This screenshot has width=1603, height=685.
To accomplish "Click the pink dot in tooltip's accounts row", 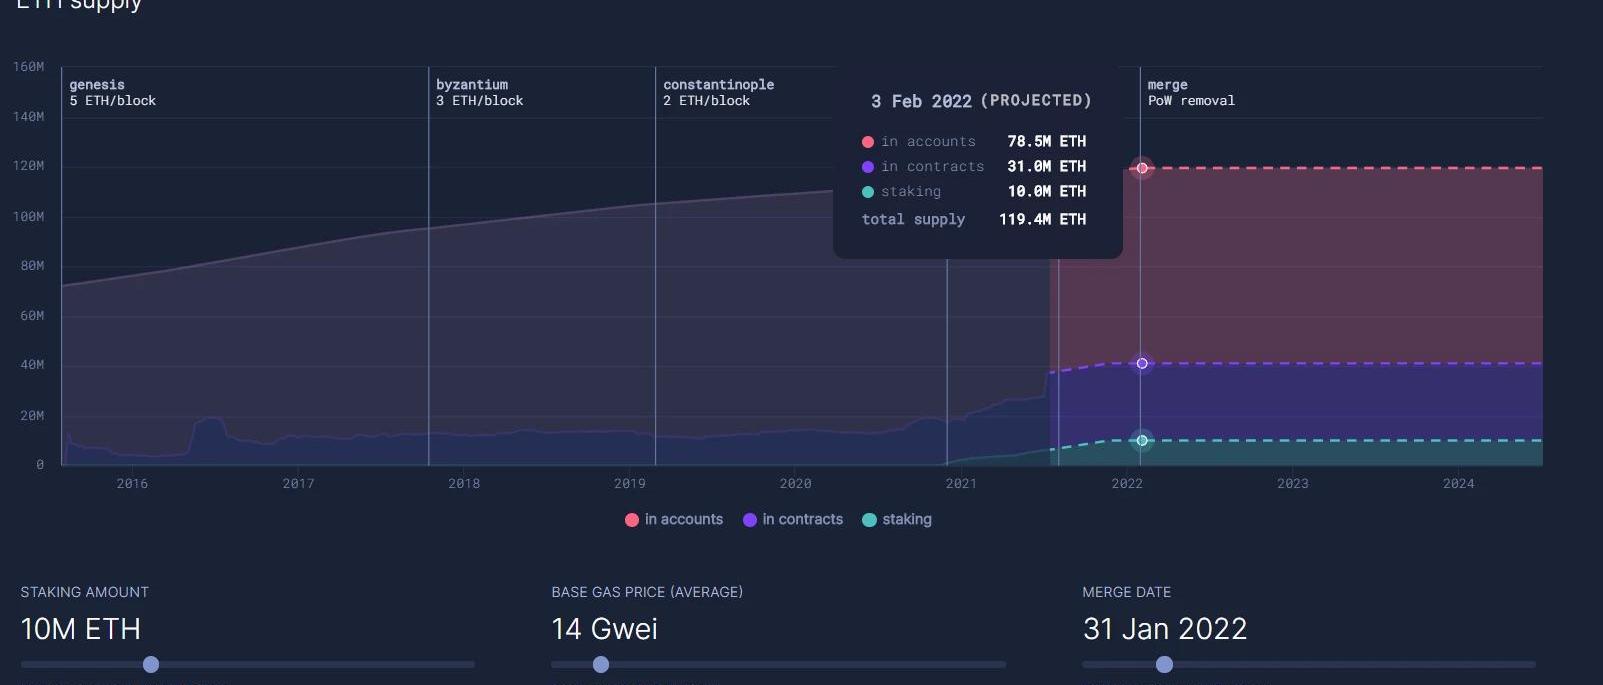I will coord(868,142).
